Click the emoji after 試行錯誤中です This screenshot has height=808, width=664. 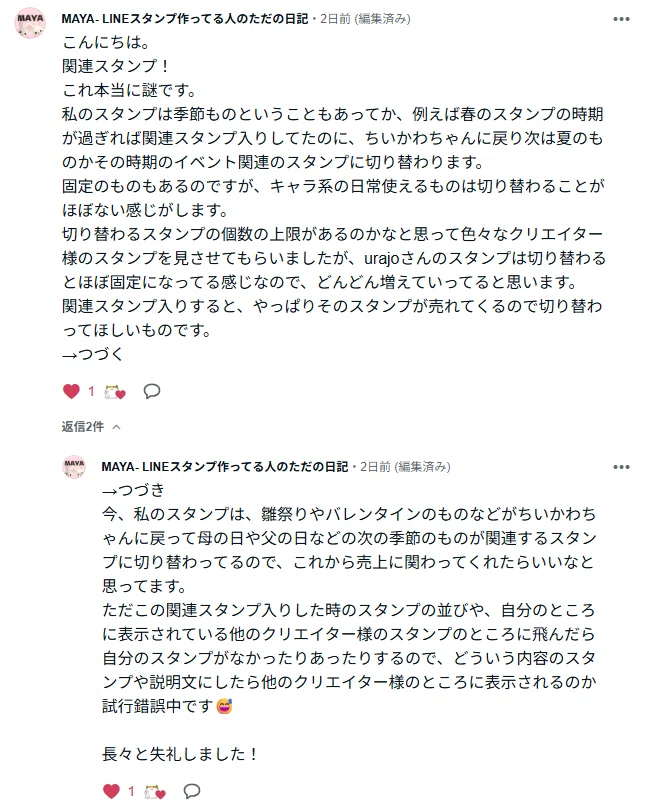225,706
